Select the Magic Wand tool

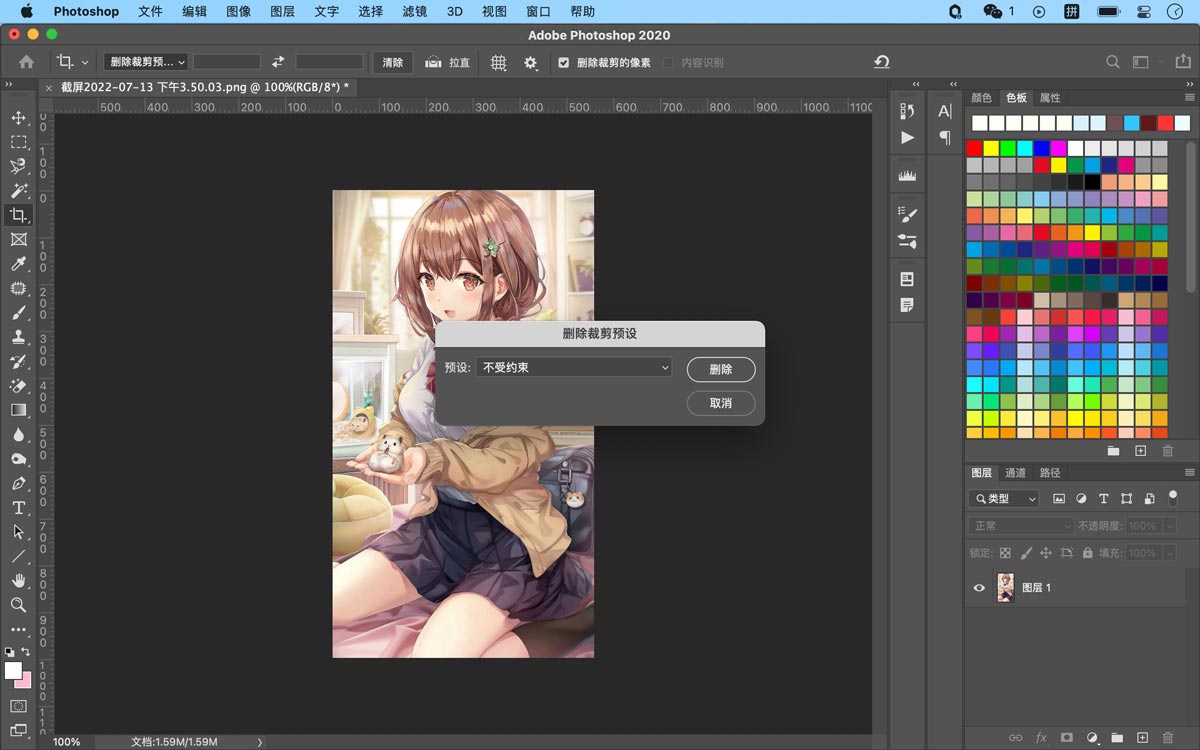[x=18, y=191]
